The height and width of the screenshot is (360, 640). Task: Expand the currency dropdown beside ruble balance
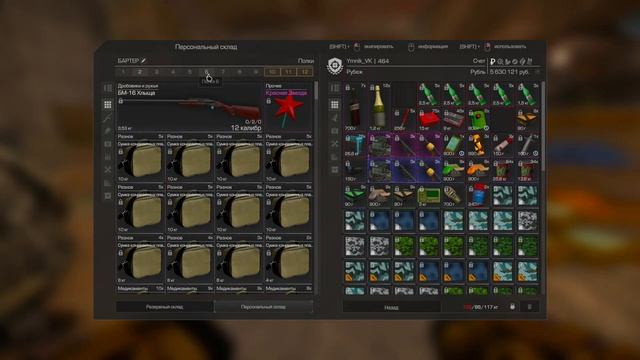point(538,72)
